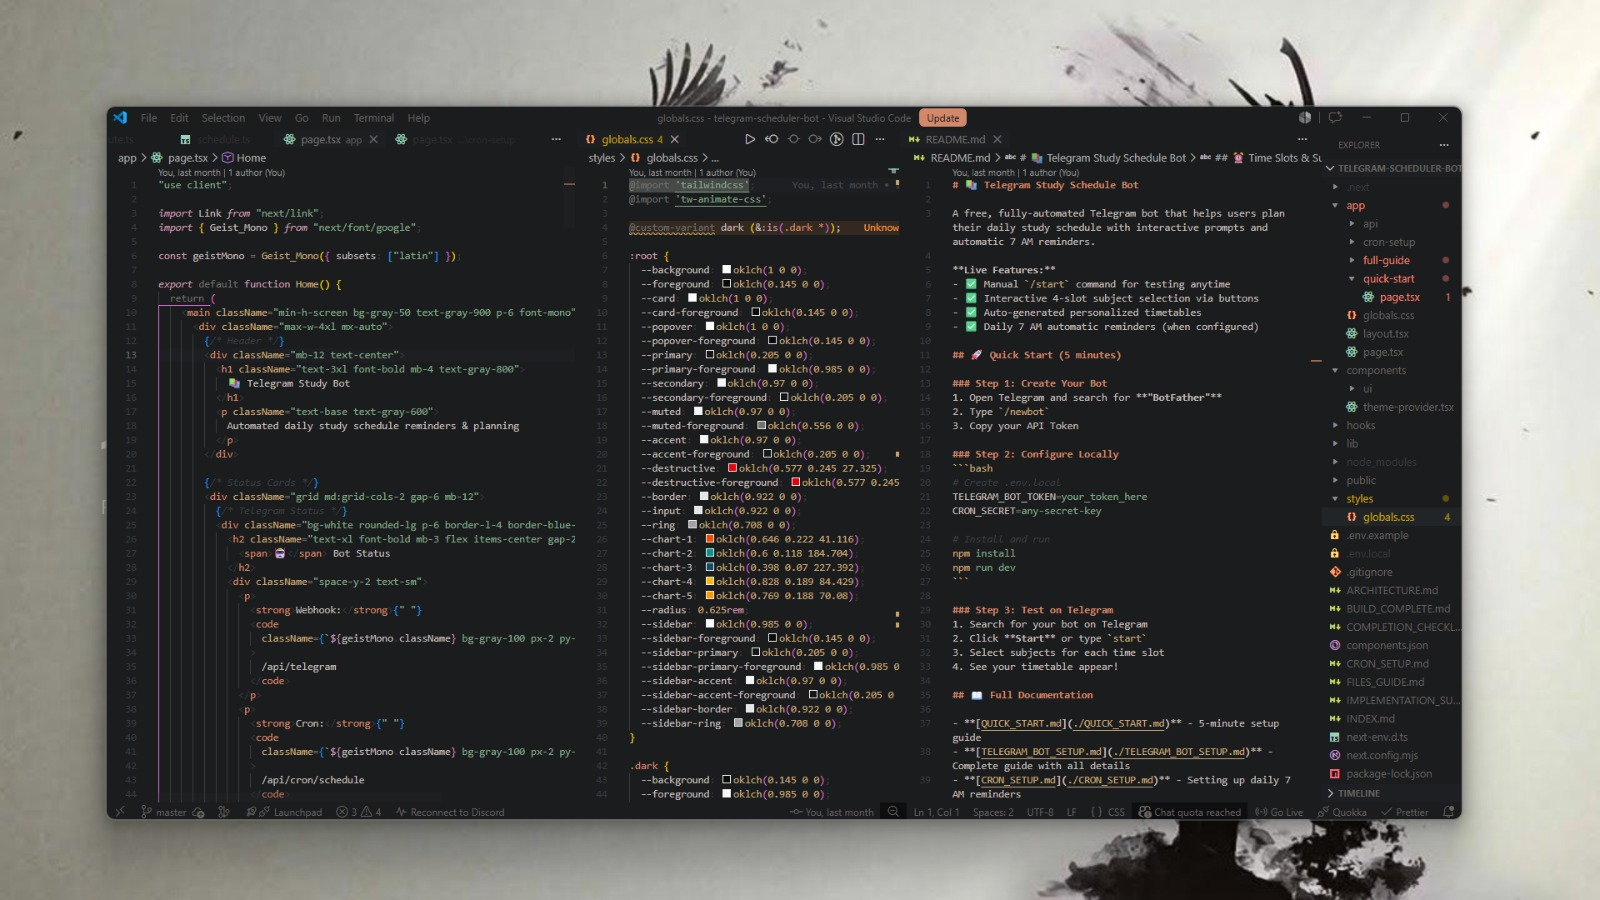This screenshot has width=1600, height=900.
Task: Open changes icon beside the run button
Action: pos(772,139)
